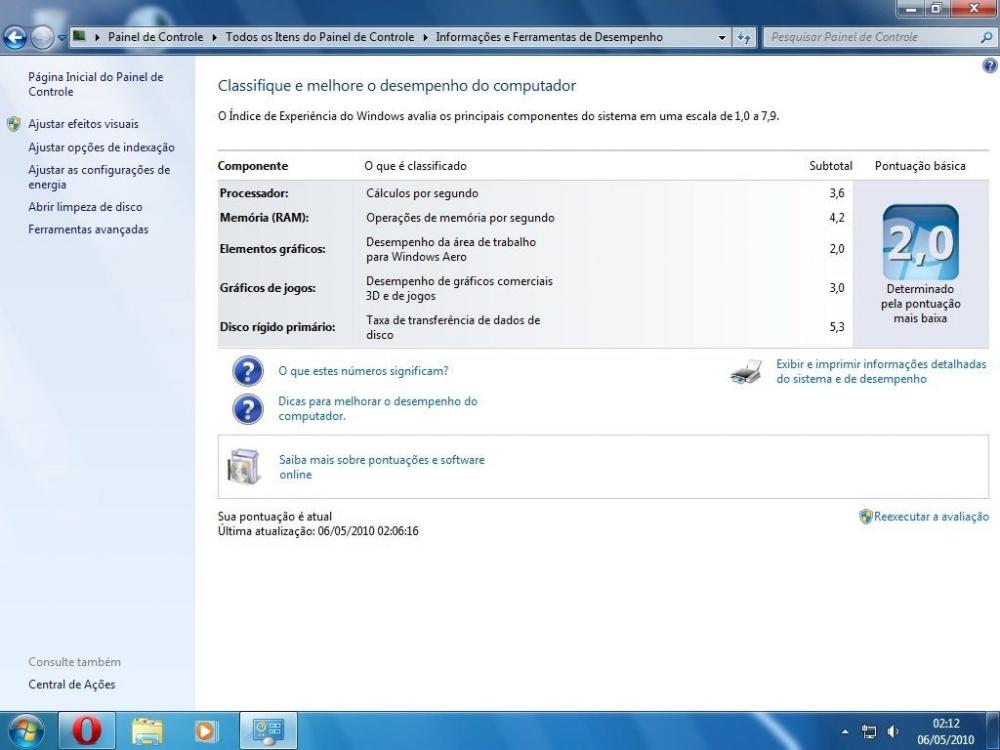Click the printer icon for detailed information
This screenshot has width=1000, height=750.
pos(746,373)
